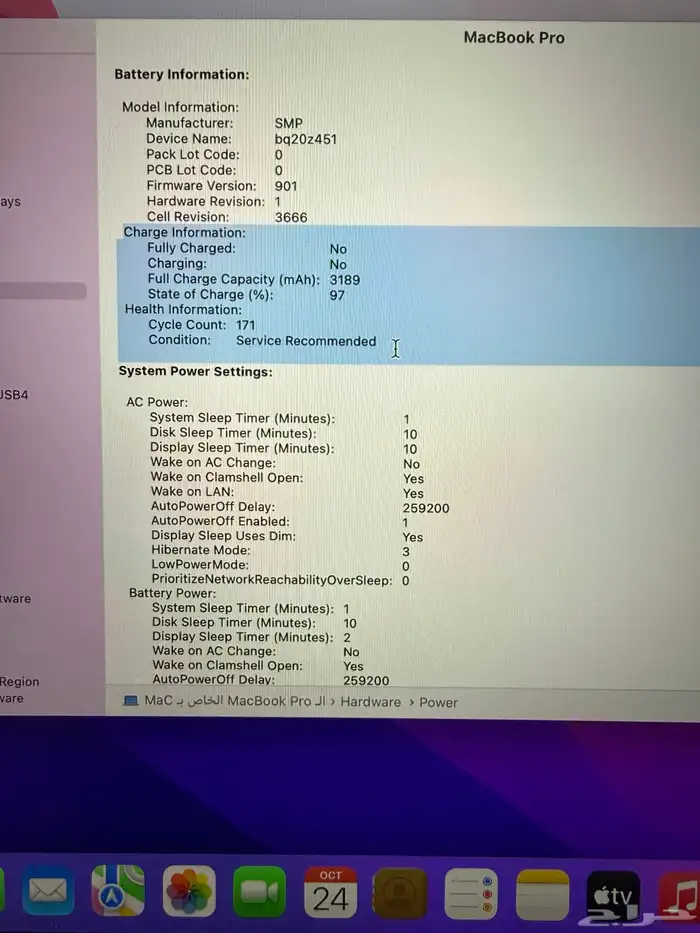Open the Mail app in the Dock
This screenshot has height=933, width=700.
click(47, 891)
